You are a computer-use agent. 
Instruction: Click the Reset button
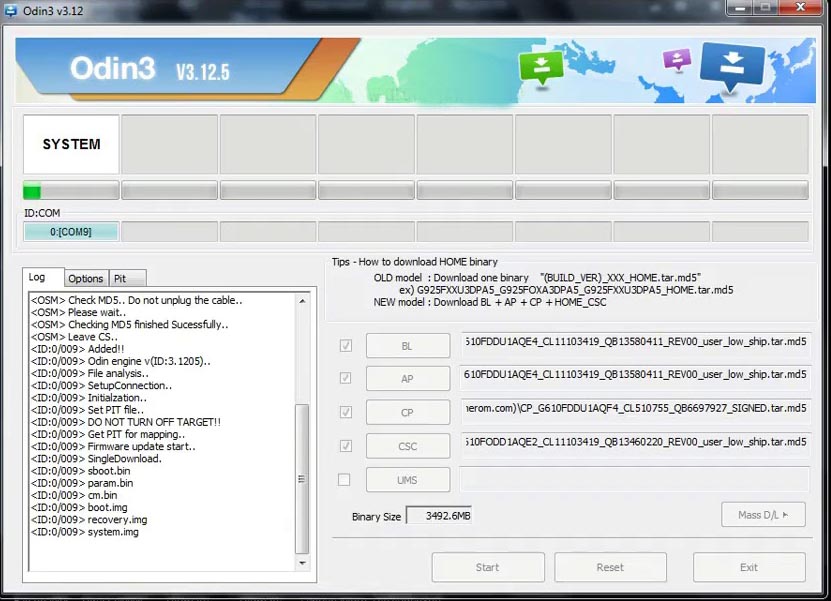(x=611, y=567)
